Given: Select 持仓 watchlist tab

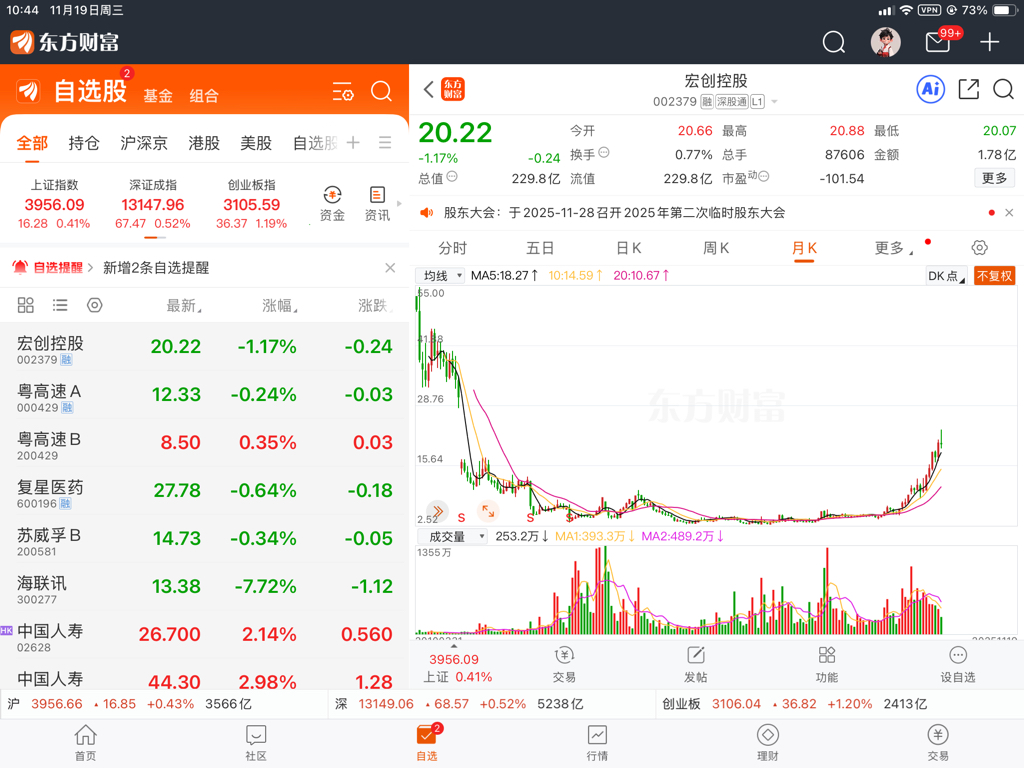Looking at the screenshot, I should click(84, 142).
